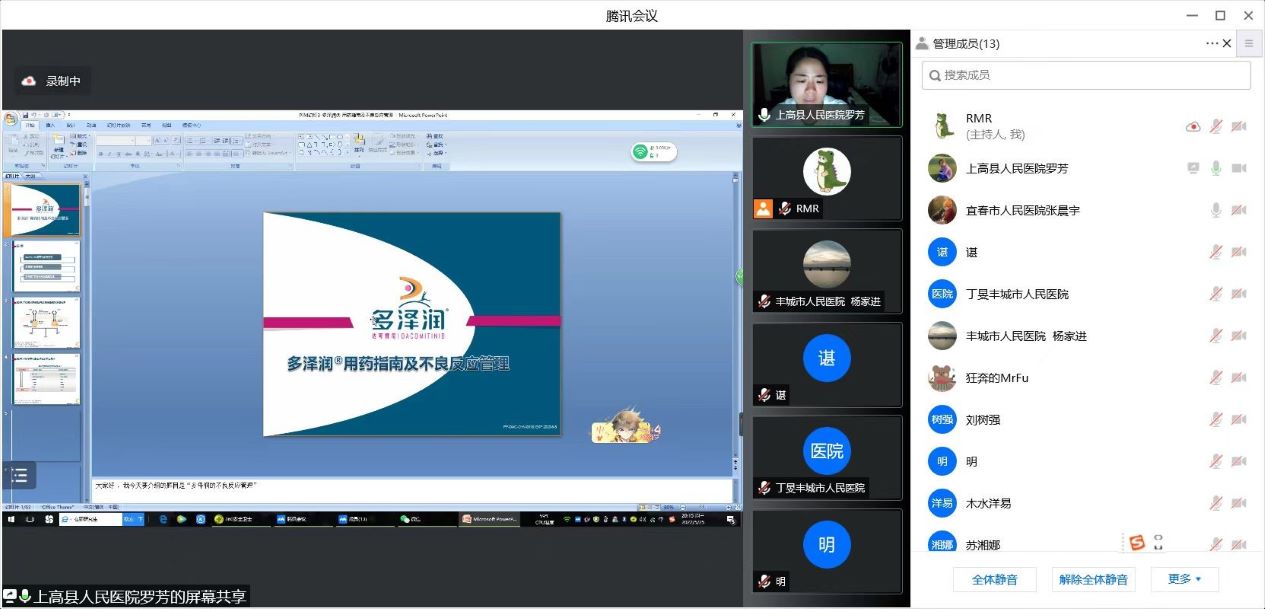Toggle camera icon for 丁旻丰城市人民医院
Viewport: 1265px width, 609px height.
coord(1239,294)
